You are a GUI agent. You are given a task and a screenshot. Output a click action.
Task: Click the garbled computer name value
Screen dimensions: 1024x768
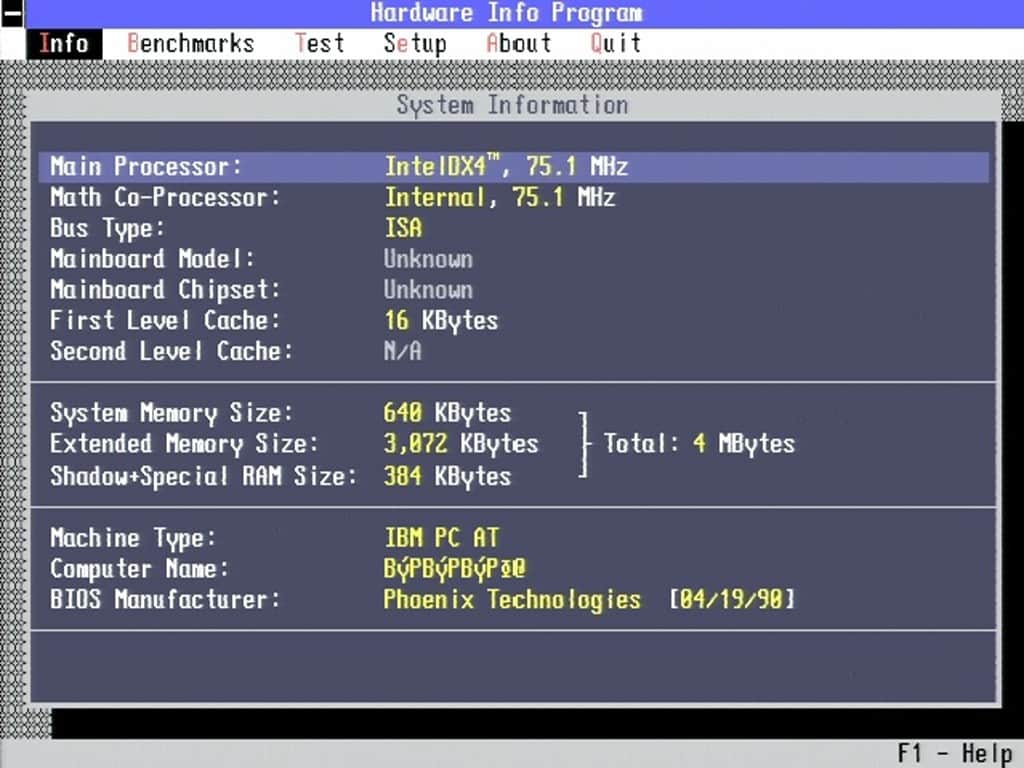tap(455, 568)
